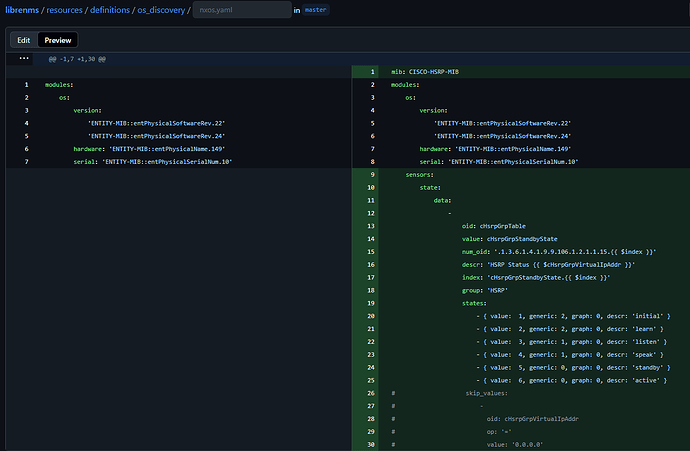
Task: Click the diff hunk header @@ -1,7 +1,30 @@
Action: (77, 59)
